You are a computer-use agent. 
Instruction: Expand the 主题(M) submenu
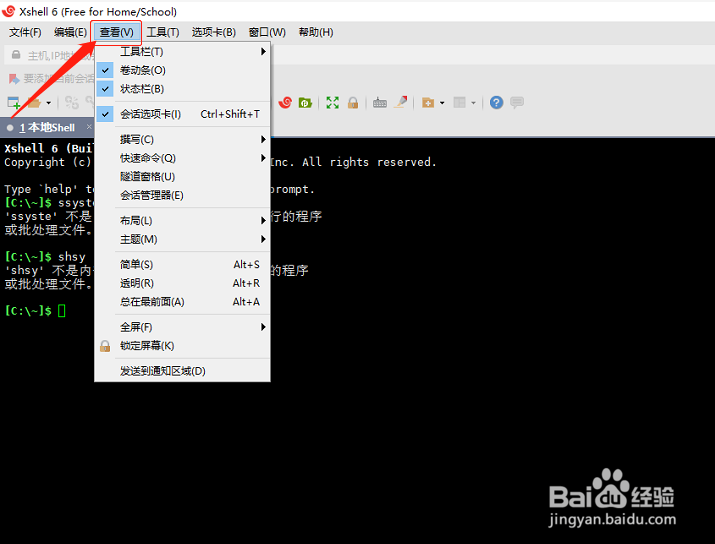click(x=182, y=239)
